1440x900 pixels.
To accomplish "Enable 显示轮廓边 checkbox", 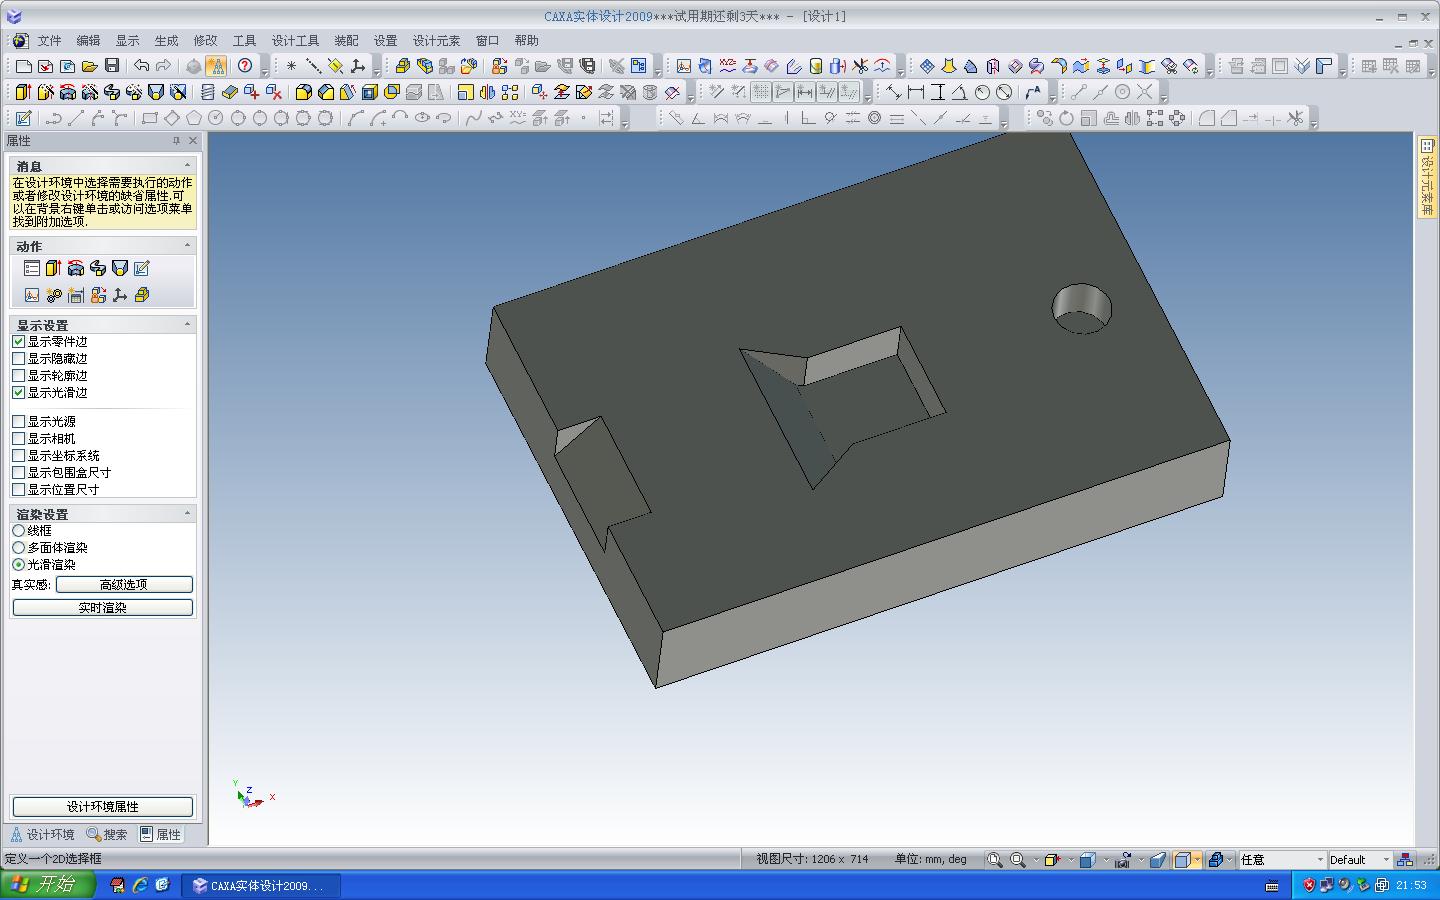I will click(x=18, y=376).
